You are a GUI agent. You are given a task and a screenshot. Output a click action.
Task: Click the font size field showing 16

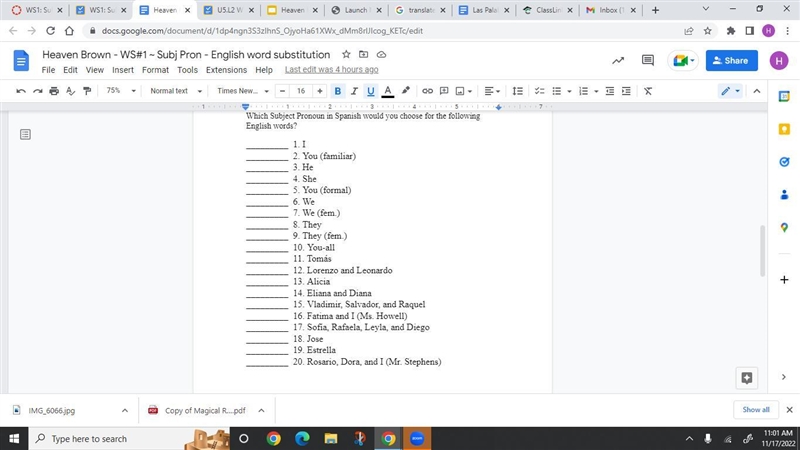tap(301, 91)
